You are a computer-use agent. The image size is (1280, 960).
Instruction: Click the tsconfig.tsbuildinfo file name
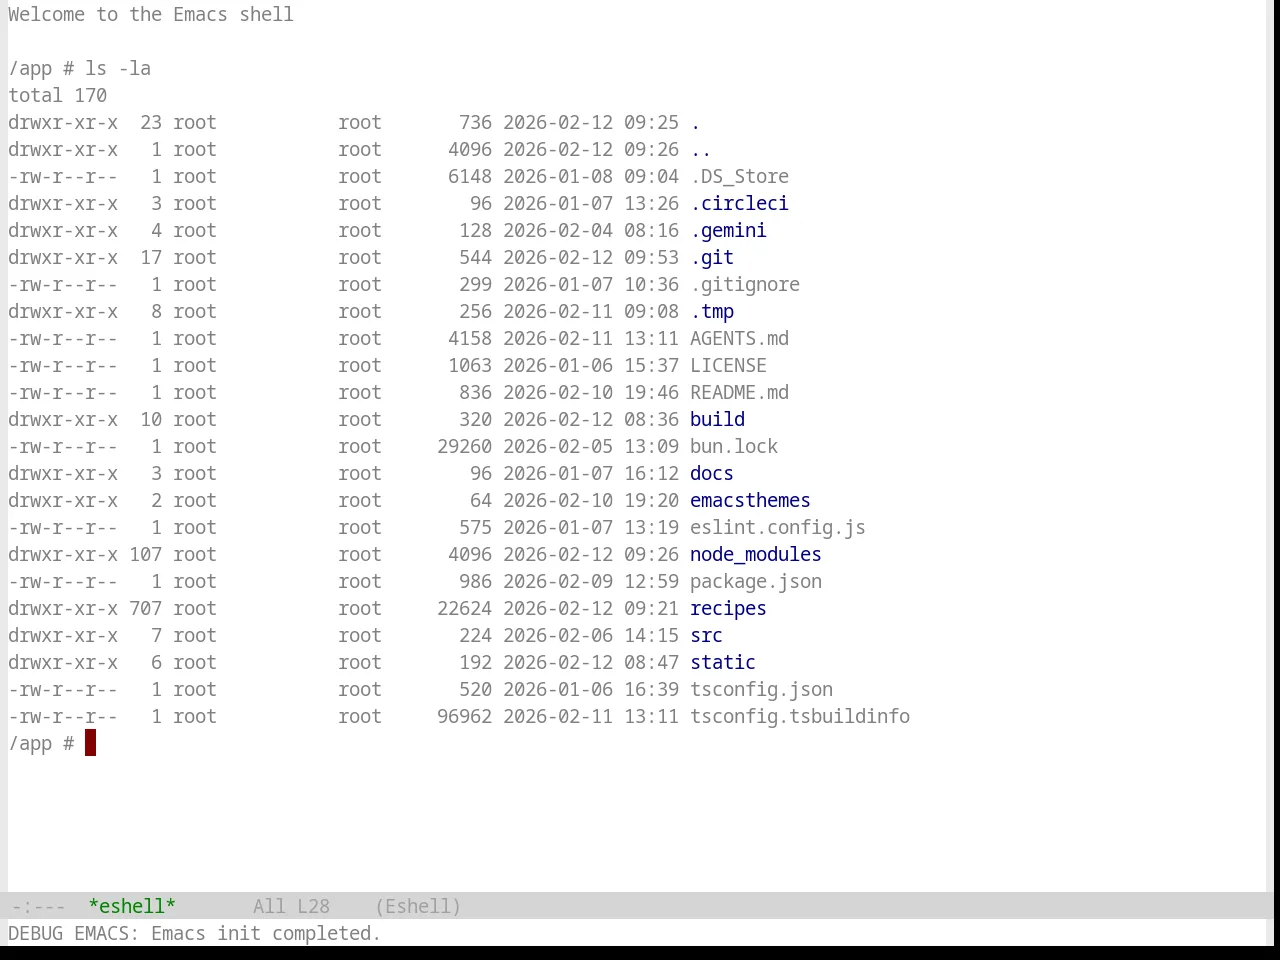pyautogui.click(x=800, y=716)
